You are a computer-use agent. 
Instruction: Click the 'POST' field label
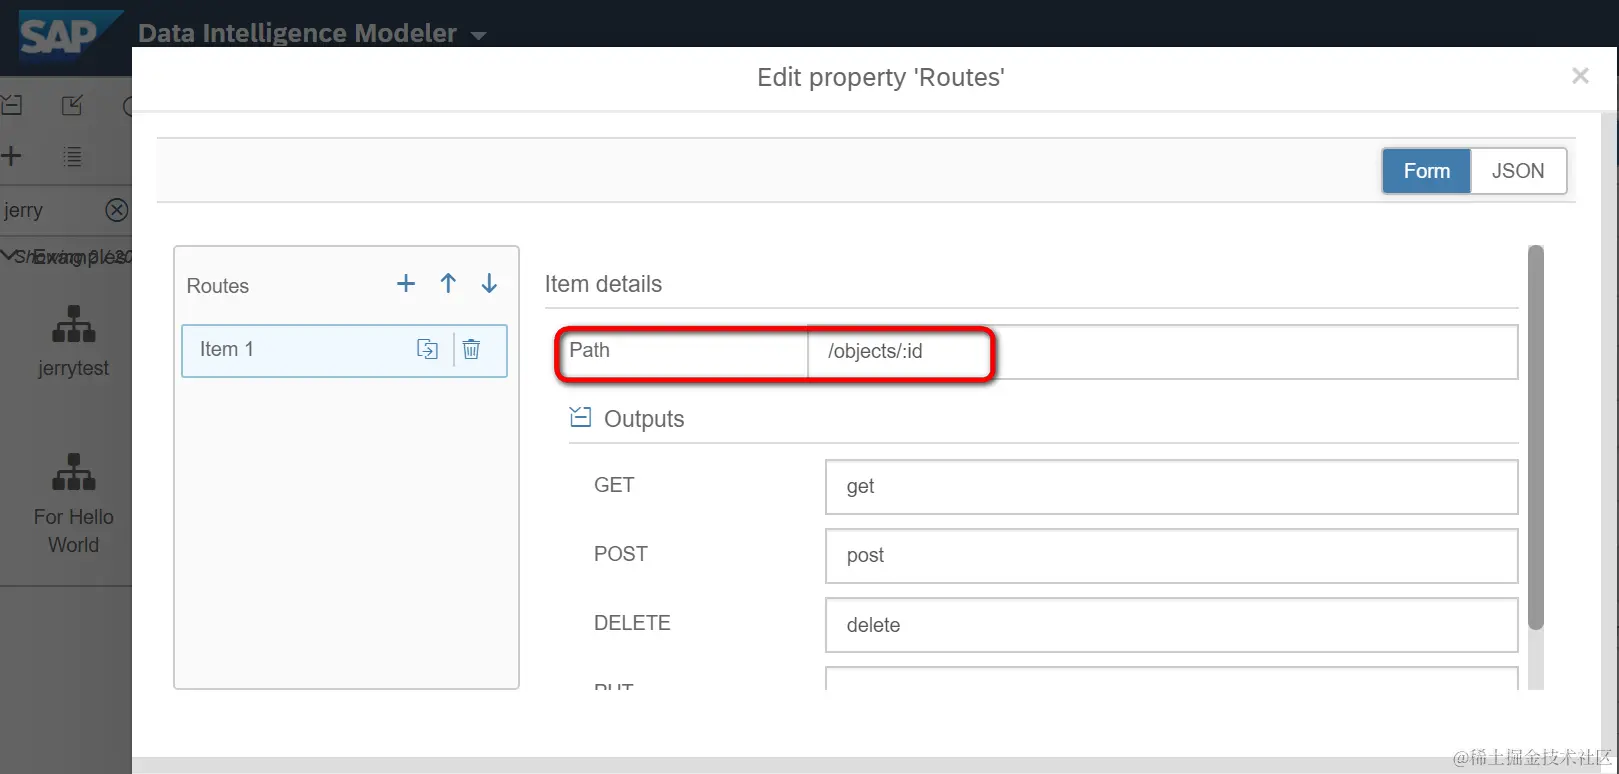click(x=621, y=554)
